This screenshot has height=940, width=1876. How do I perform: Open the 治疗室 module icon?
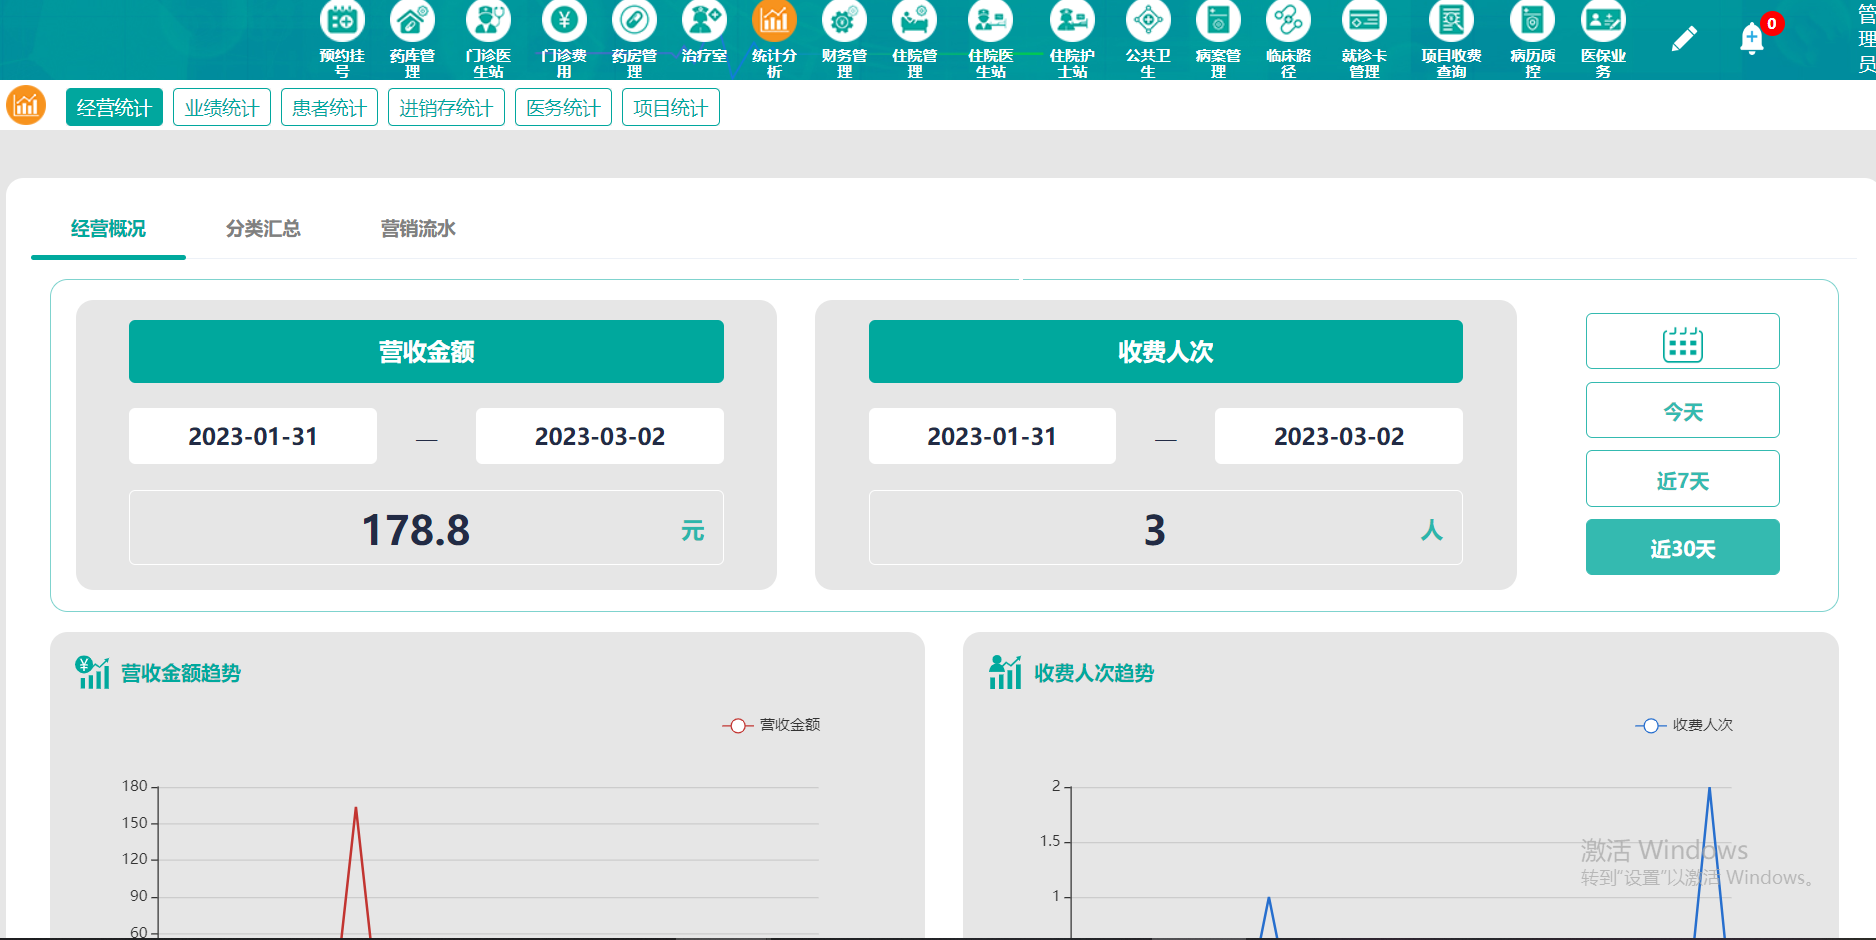pyautogui.click(x=704, y=20)
